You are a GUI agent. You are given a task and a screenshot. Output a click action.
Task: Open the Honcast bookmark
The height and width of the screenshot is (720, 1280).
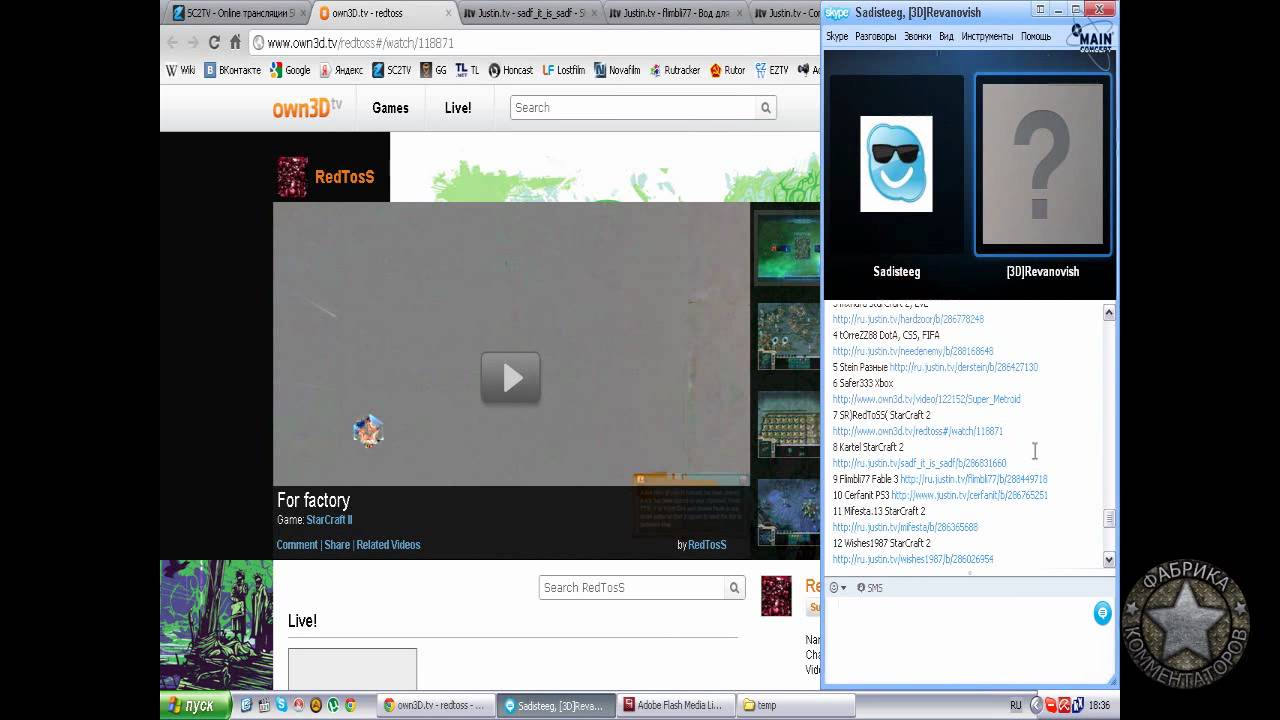tap(510, 70)
